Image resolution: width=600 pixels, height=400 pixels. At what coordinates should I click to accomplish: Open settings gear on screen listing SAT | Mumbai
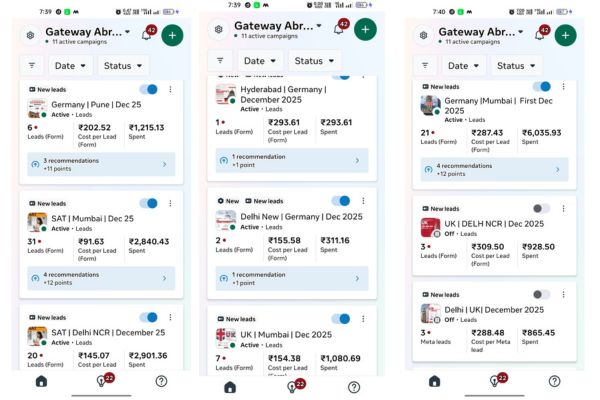(x=30, y=35)
